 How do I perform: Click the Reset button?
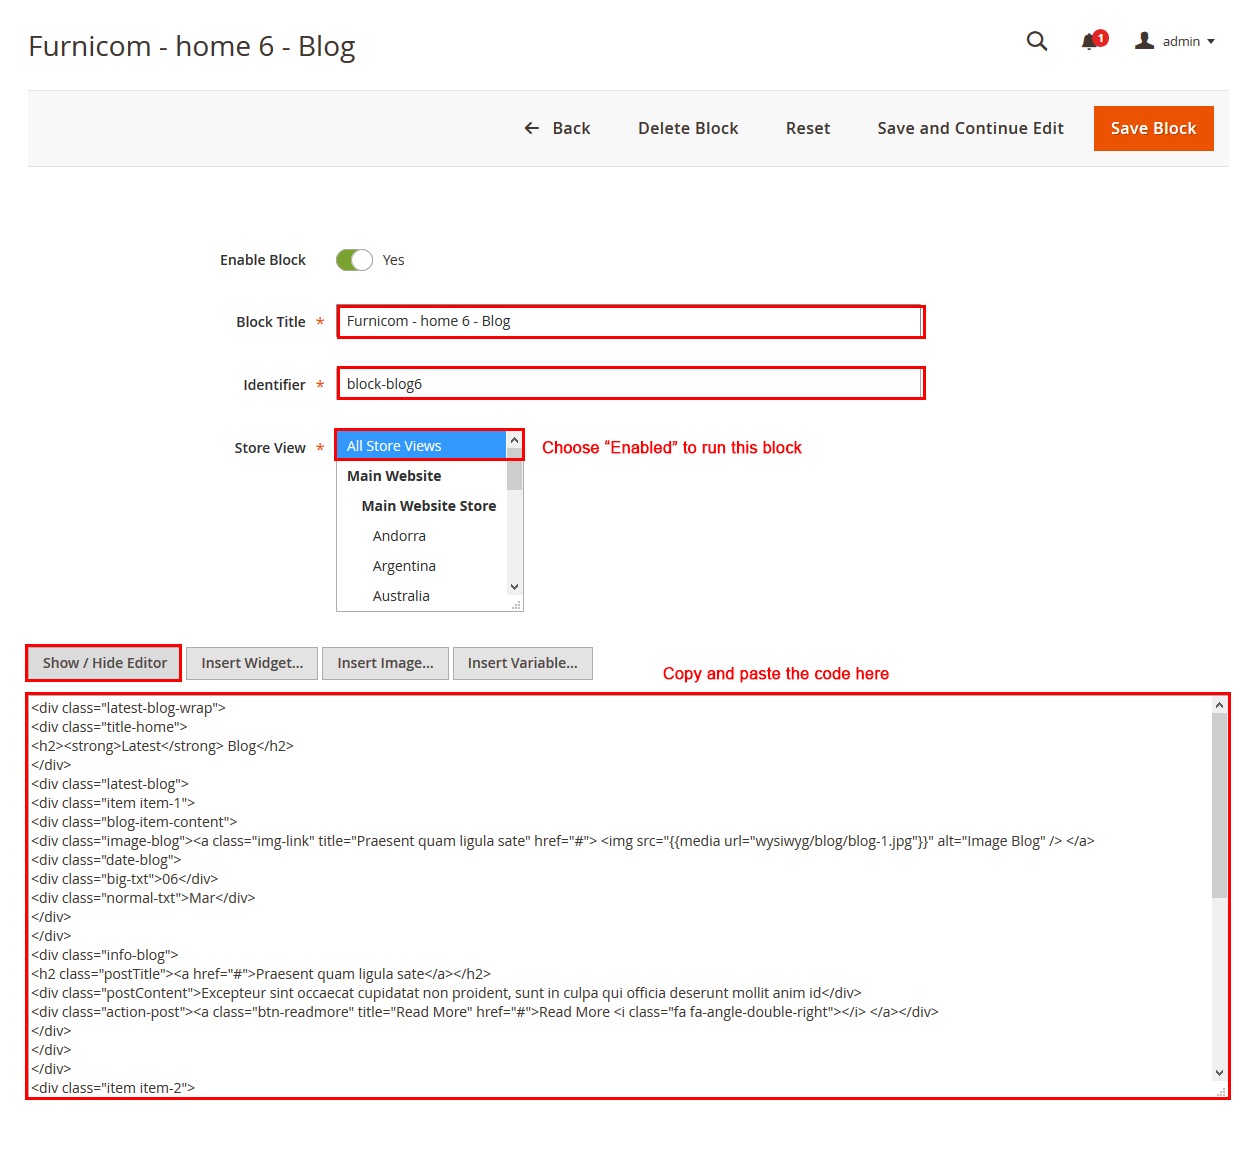[x=808, y=128]
